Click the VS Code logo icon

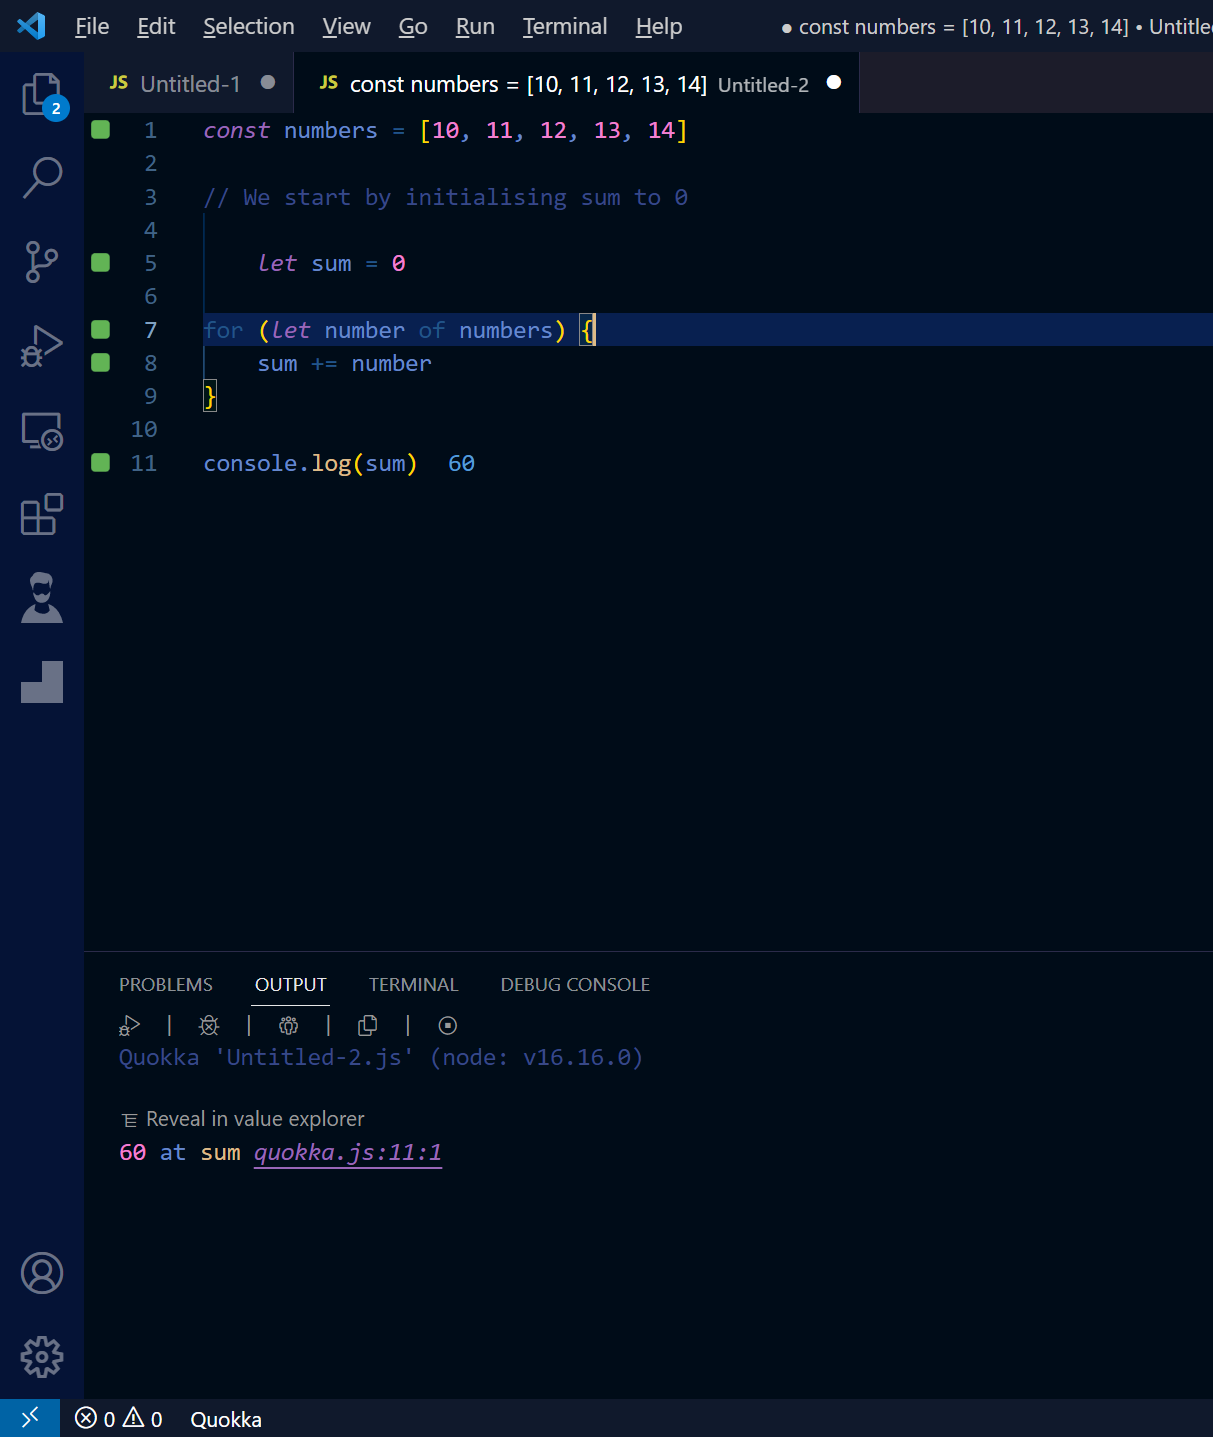pyautogui.click(x=31, y=26)
